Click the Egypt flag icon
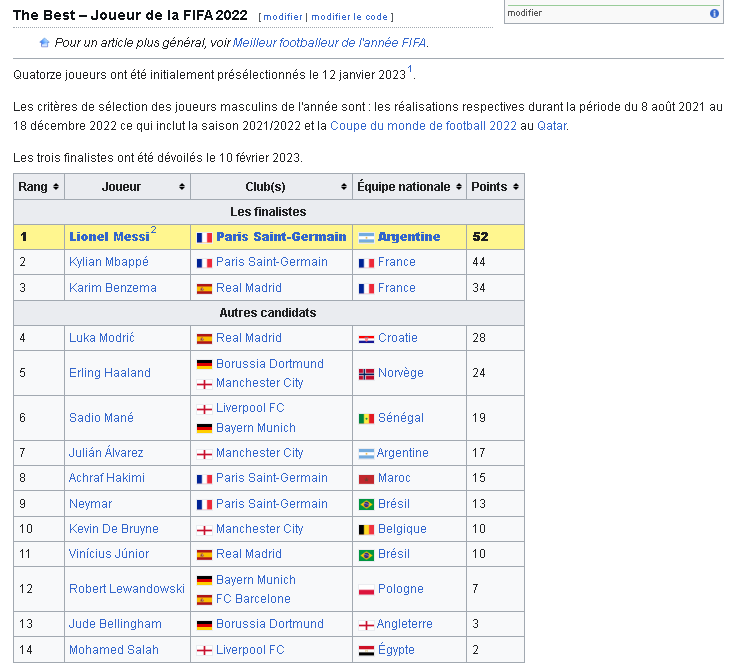This screenshot has width=737, height=669. coord(366,651)
